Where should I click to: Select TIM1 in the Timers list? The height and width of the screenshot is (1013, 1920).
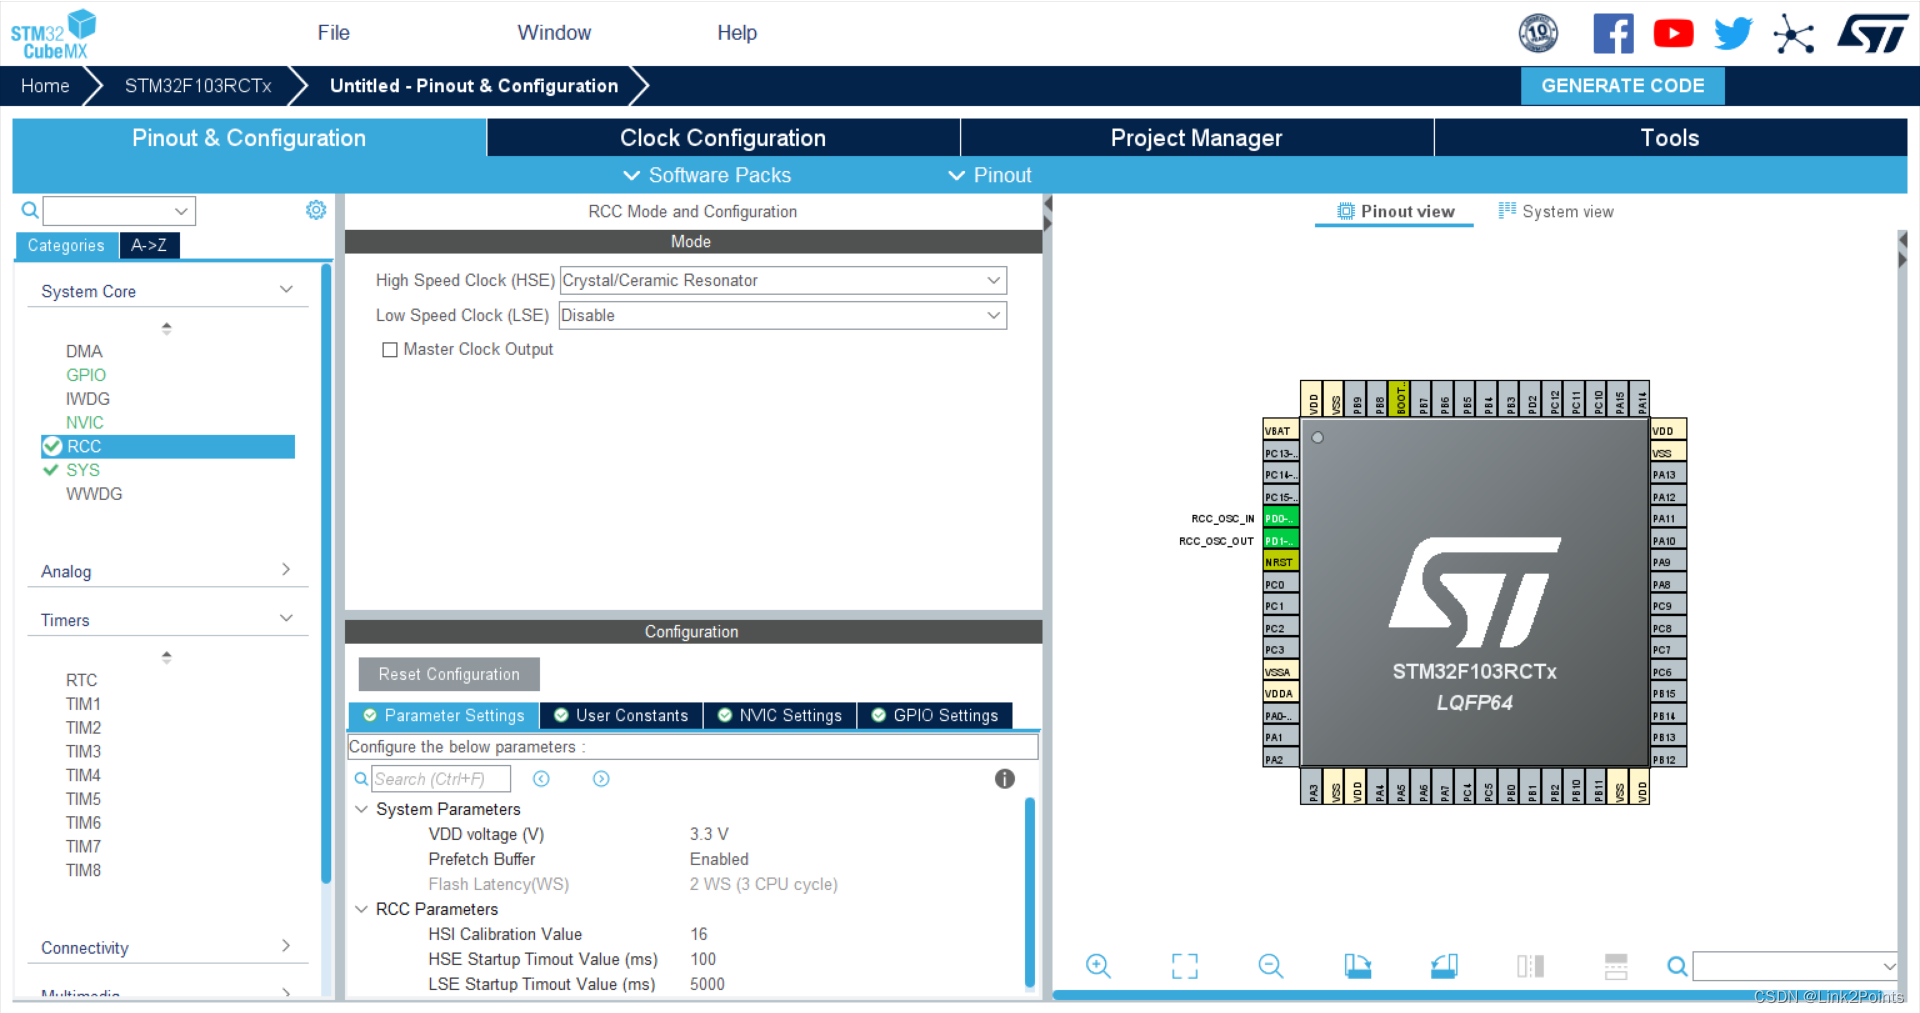tap(83, 704)
